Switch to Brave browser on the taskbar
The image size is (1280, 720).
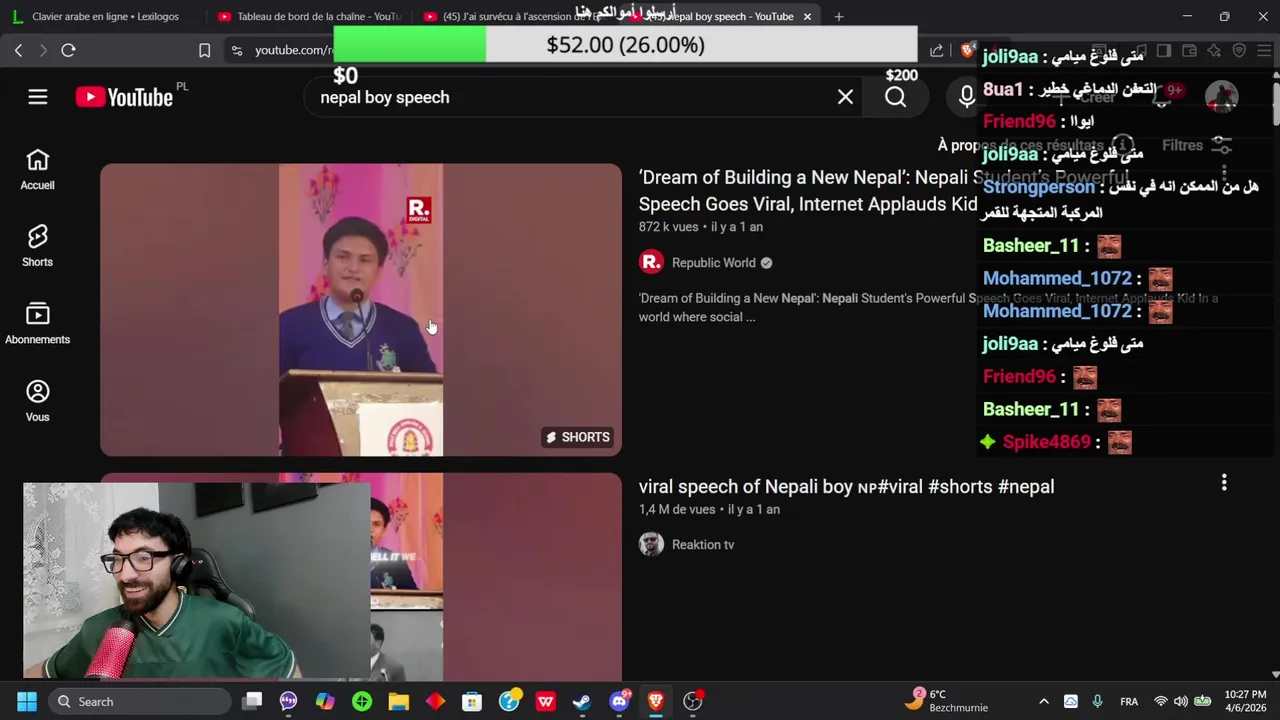click(656, 701)
